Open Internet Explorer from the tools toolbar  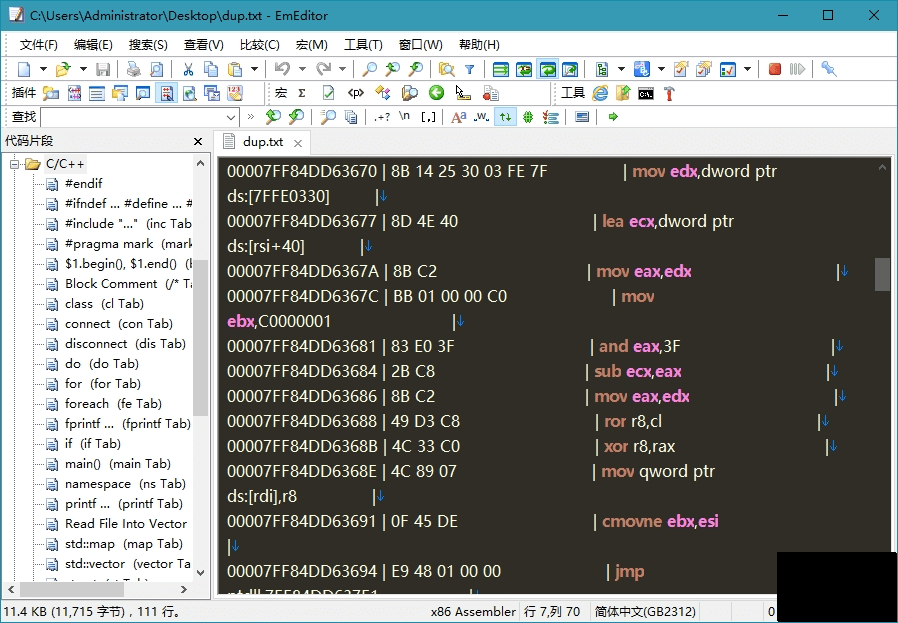[600, 93]
